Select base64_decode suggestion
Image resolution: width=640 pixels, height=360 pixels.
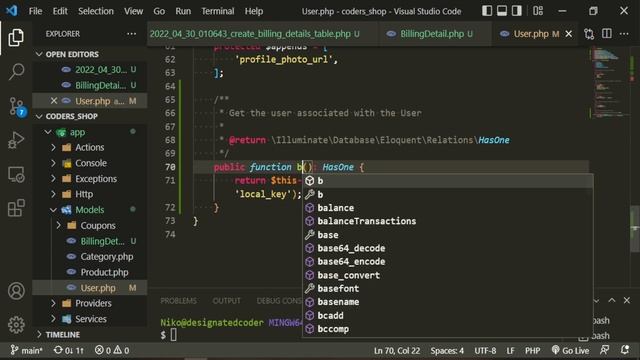point(448,248)
